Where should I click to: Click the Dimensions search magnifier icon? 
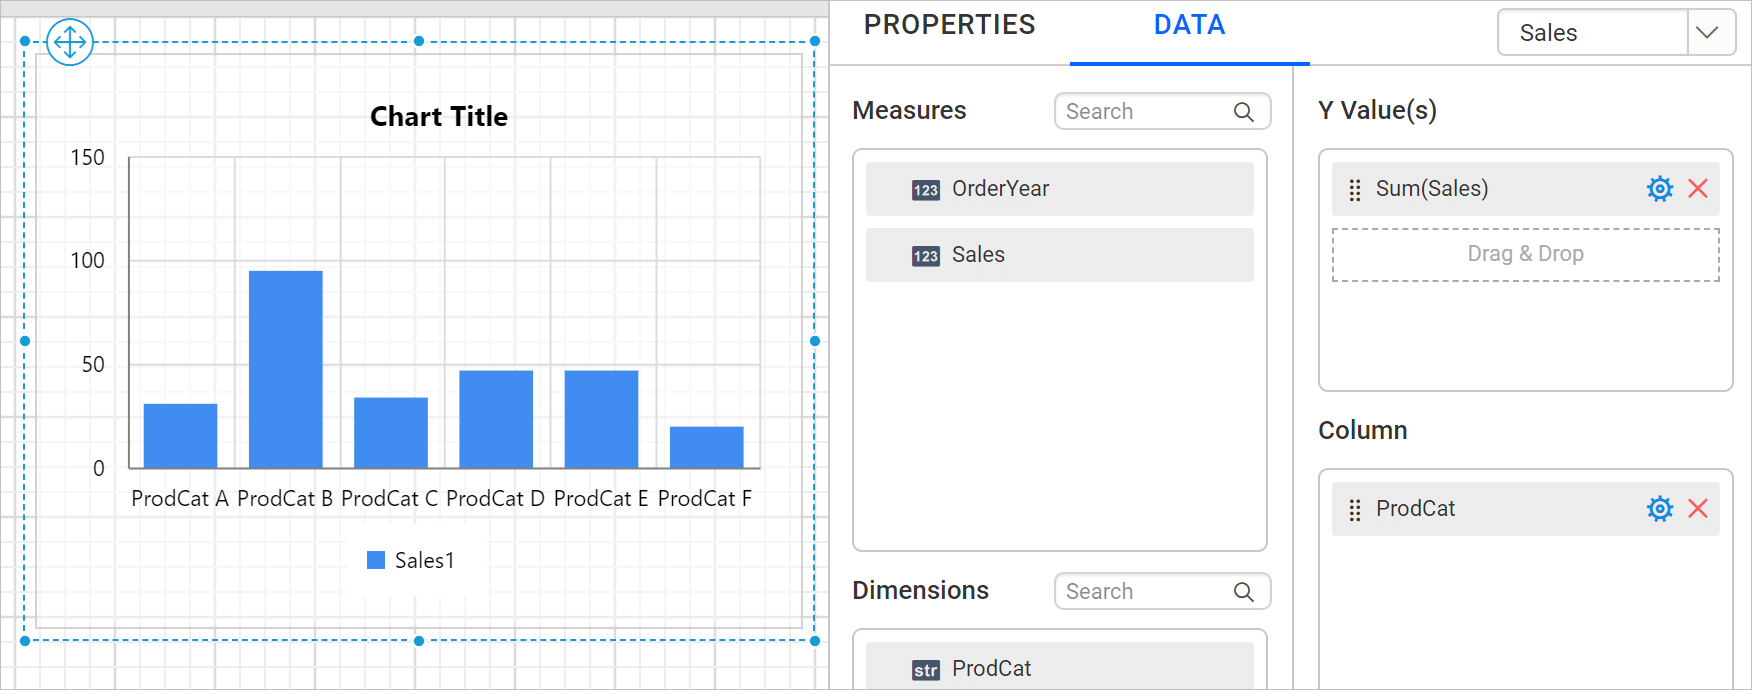[x=1244, y=592]
